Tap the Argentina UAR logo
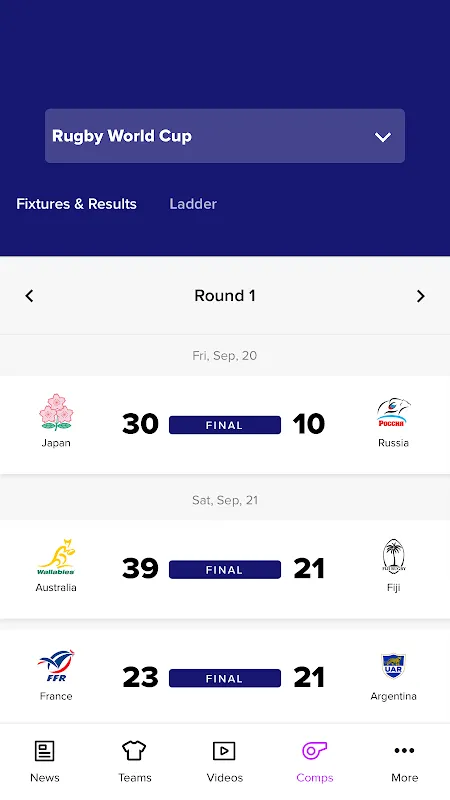450x800 pixels. 393,666
